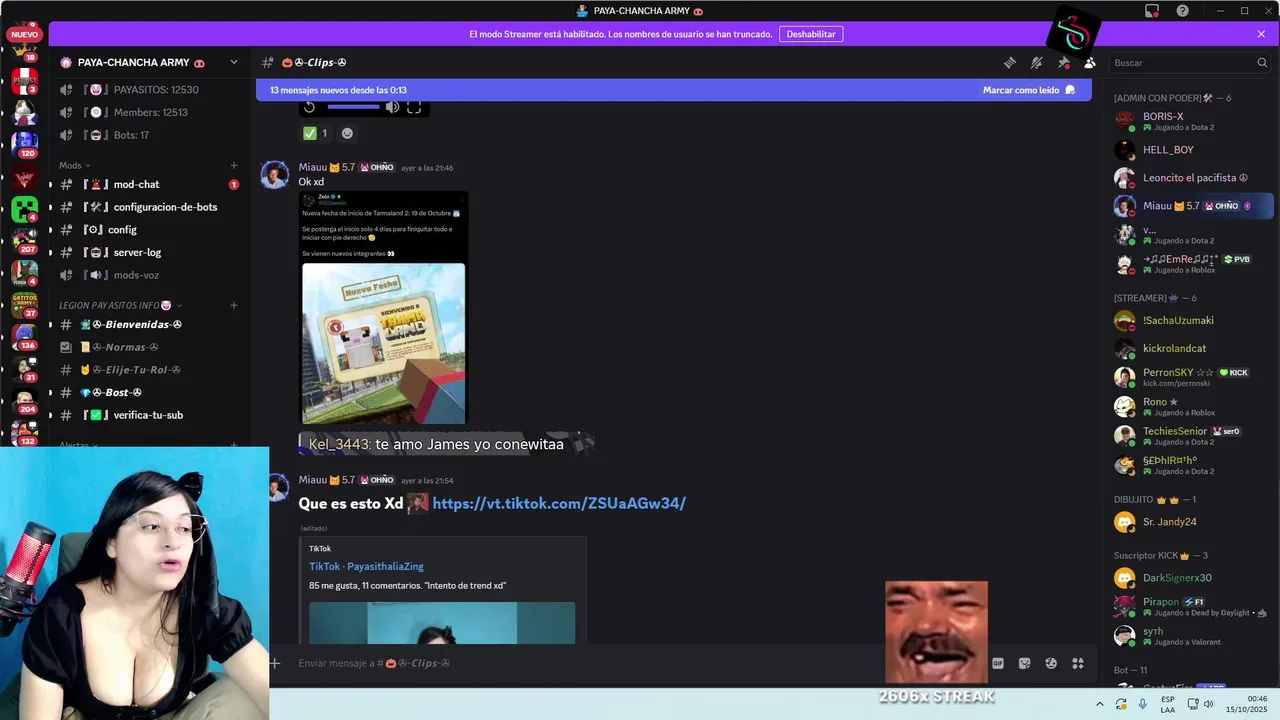Open PAYA-CHANCHA ARMY server dropdown
Image resolution: width=1280 pixels, height=720 pixels.
point(234,62)
